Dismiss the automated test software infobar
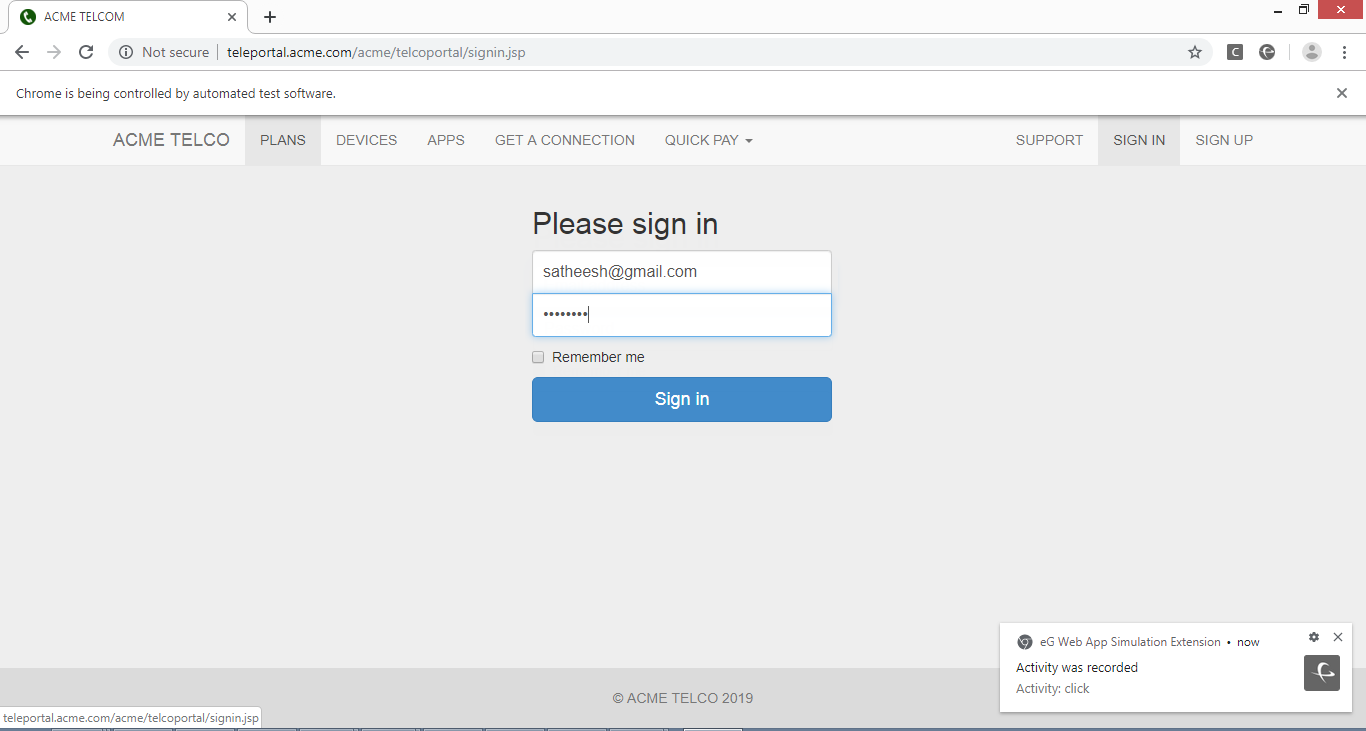This screenshot has height=731, width=1366. (x=1342, y=93)
